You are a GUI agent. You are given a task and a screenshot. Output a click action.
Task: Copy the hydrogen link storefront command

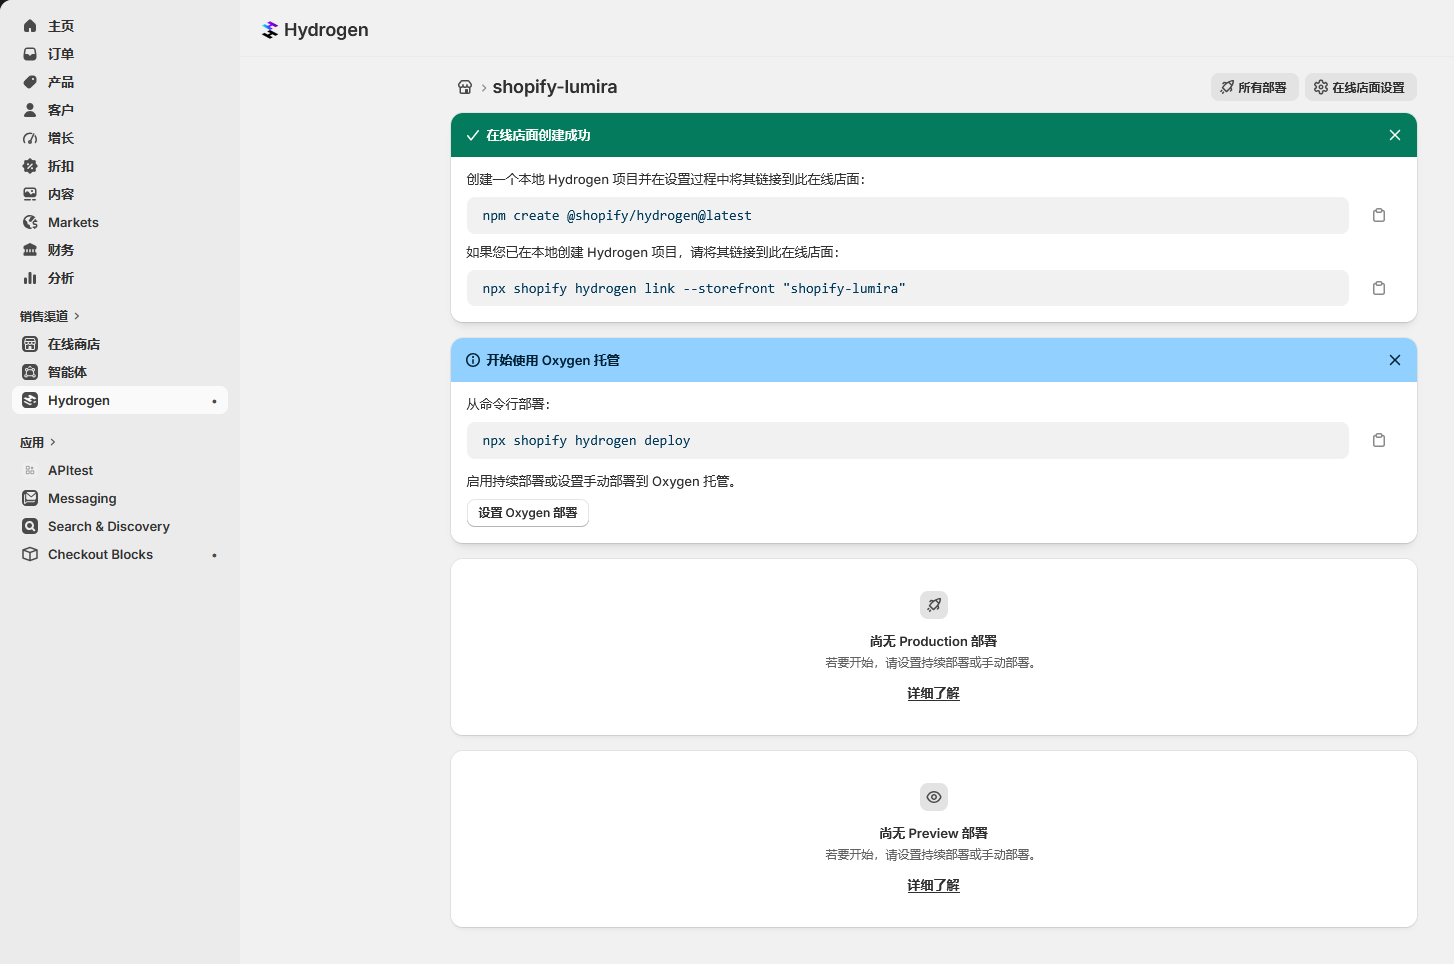1379,288
